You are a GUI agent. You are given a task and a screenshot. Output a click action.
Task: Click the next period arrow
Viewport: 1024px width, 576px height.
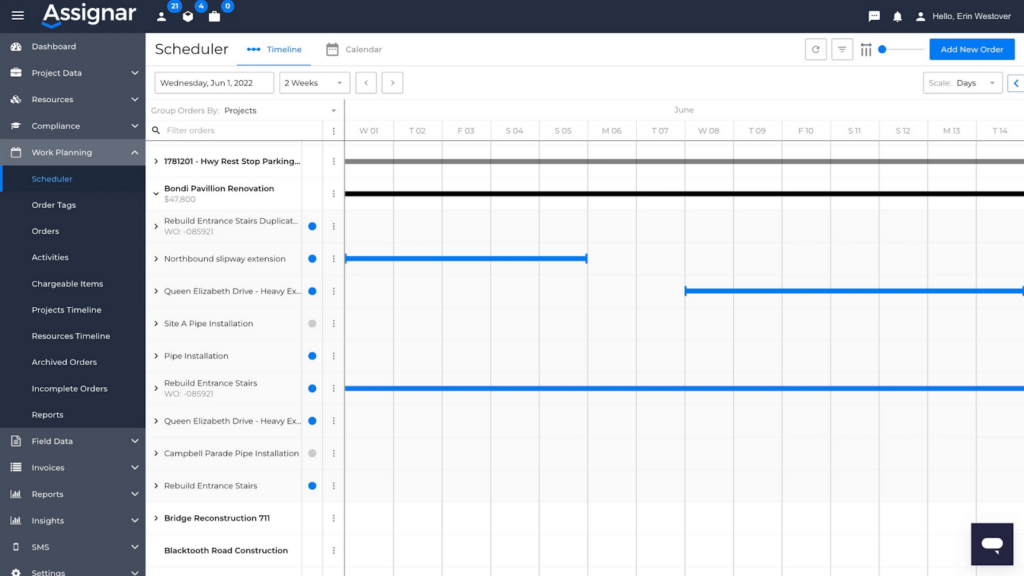tap(390, 83)
